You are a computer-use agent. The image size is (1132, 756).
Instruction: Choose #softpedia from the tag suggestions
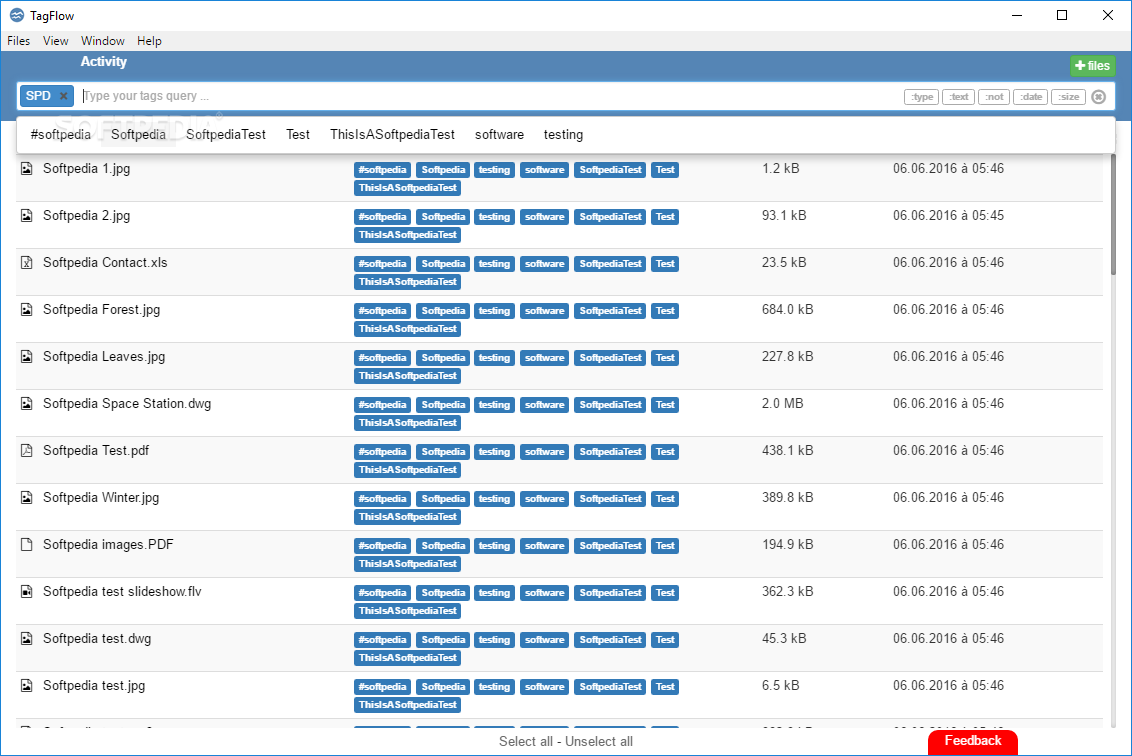61,135
